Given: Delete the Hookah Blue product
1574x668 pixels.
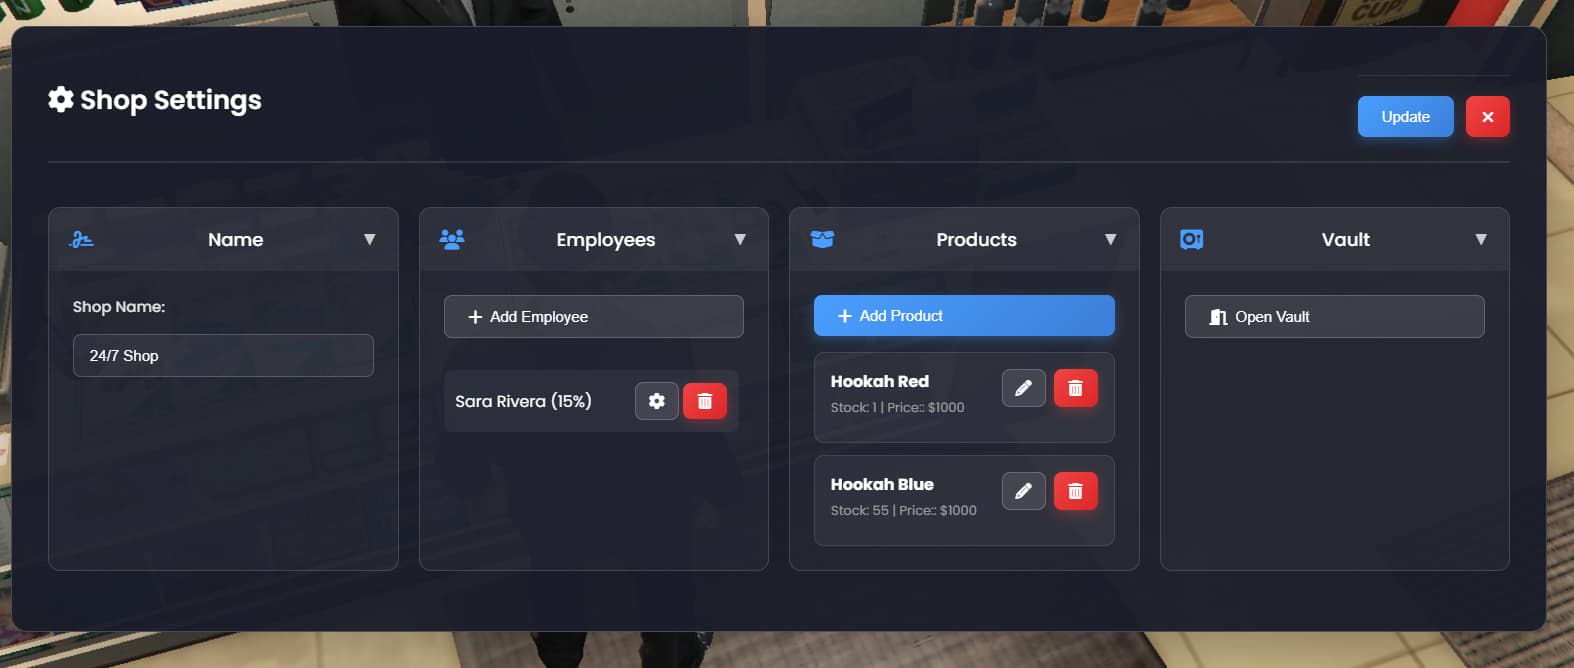Looking at the screenshot, I should (x=1076, y=491).
